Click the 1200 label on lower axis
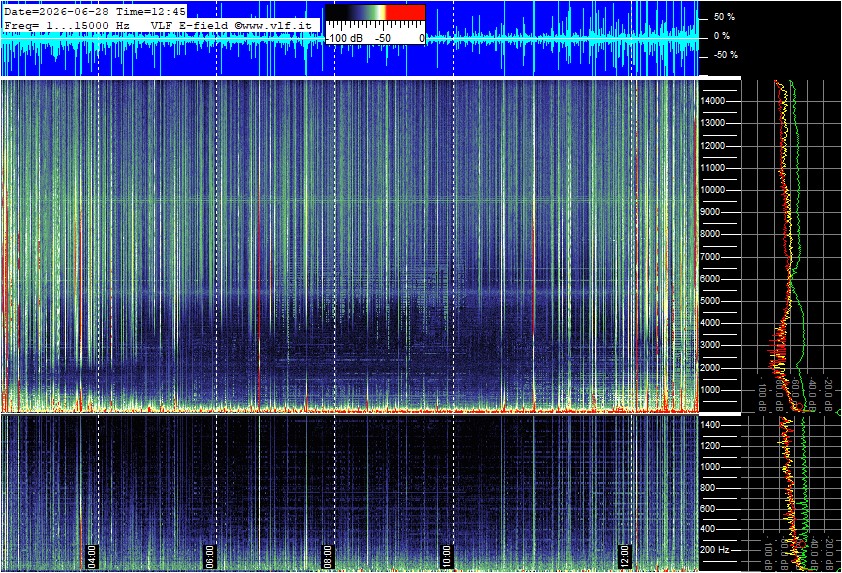This screenshot has width=842, height=573. (710, 446)
